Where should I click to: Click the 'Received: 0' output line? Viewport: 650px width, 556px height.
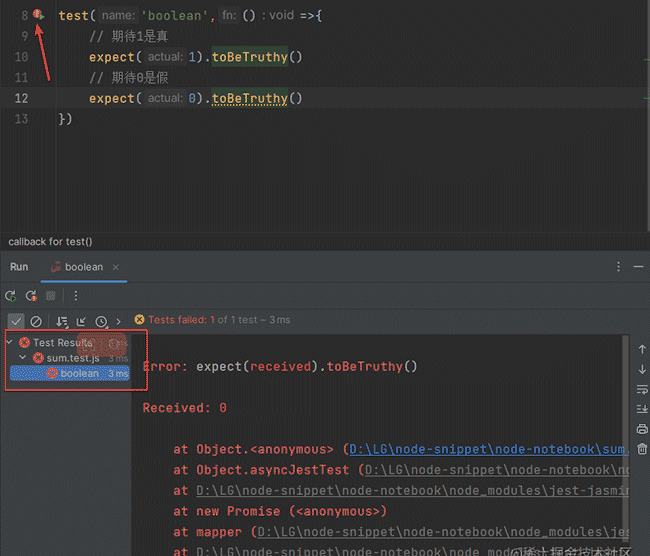pyautogui.click(x=184, y=408)
